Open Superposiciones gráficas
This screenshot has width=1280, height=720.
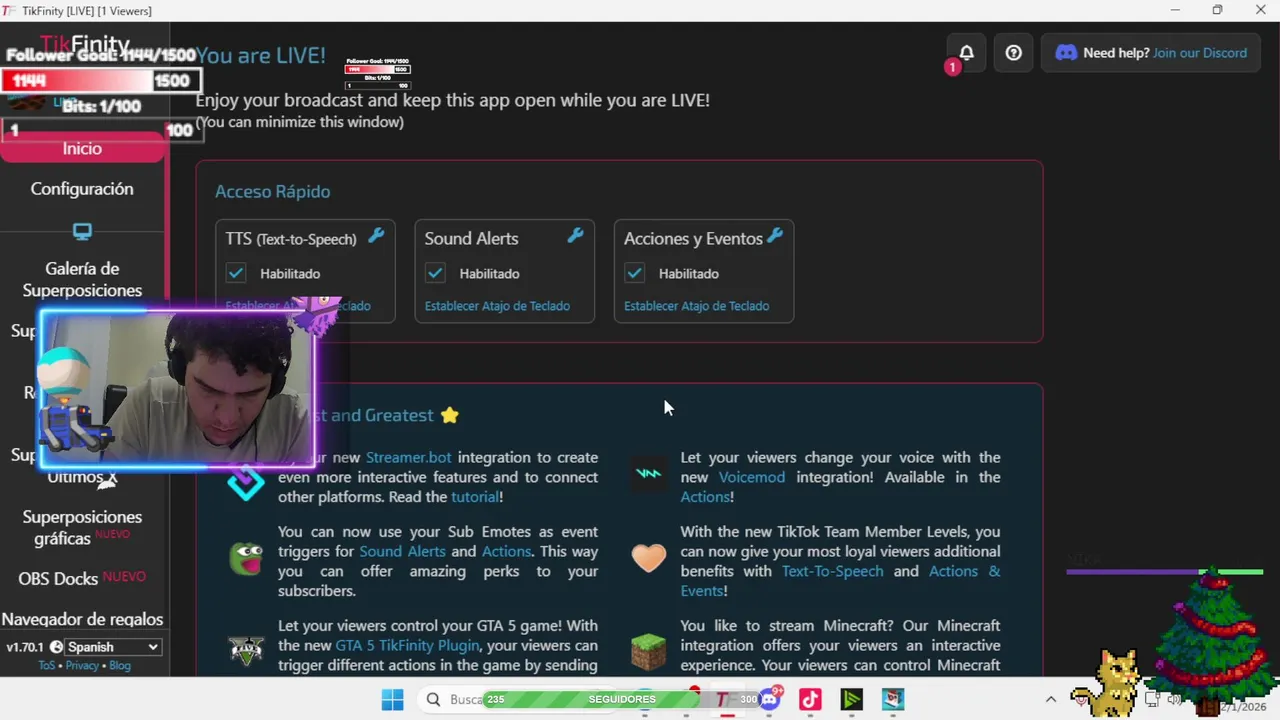pos(82,528)
